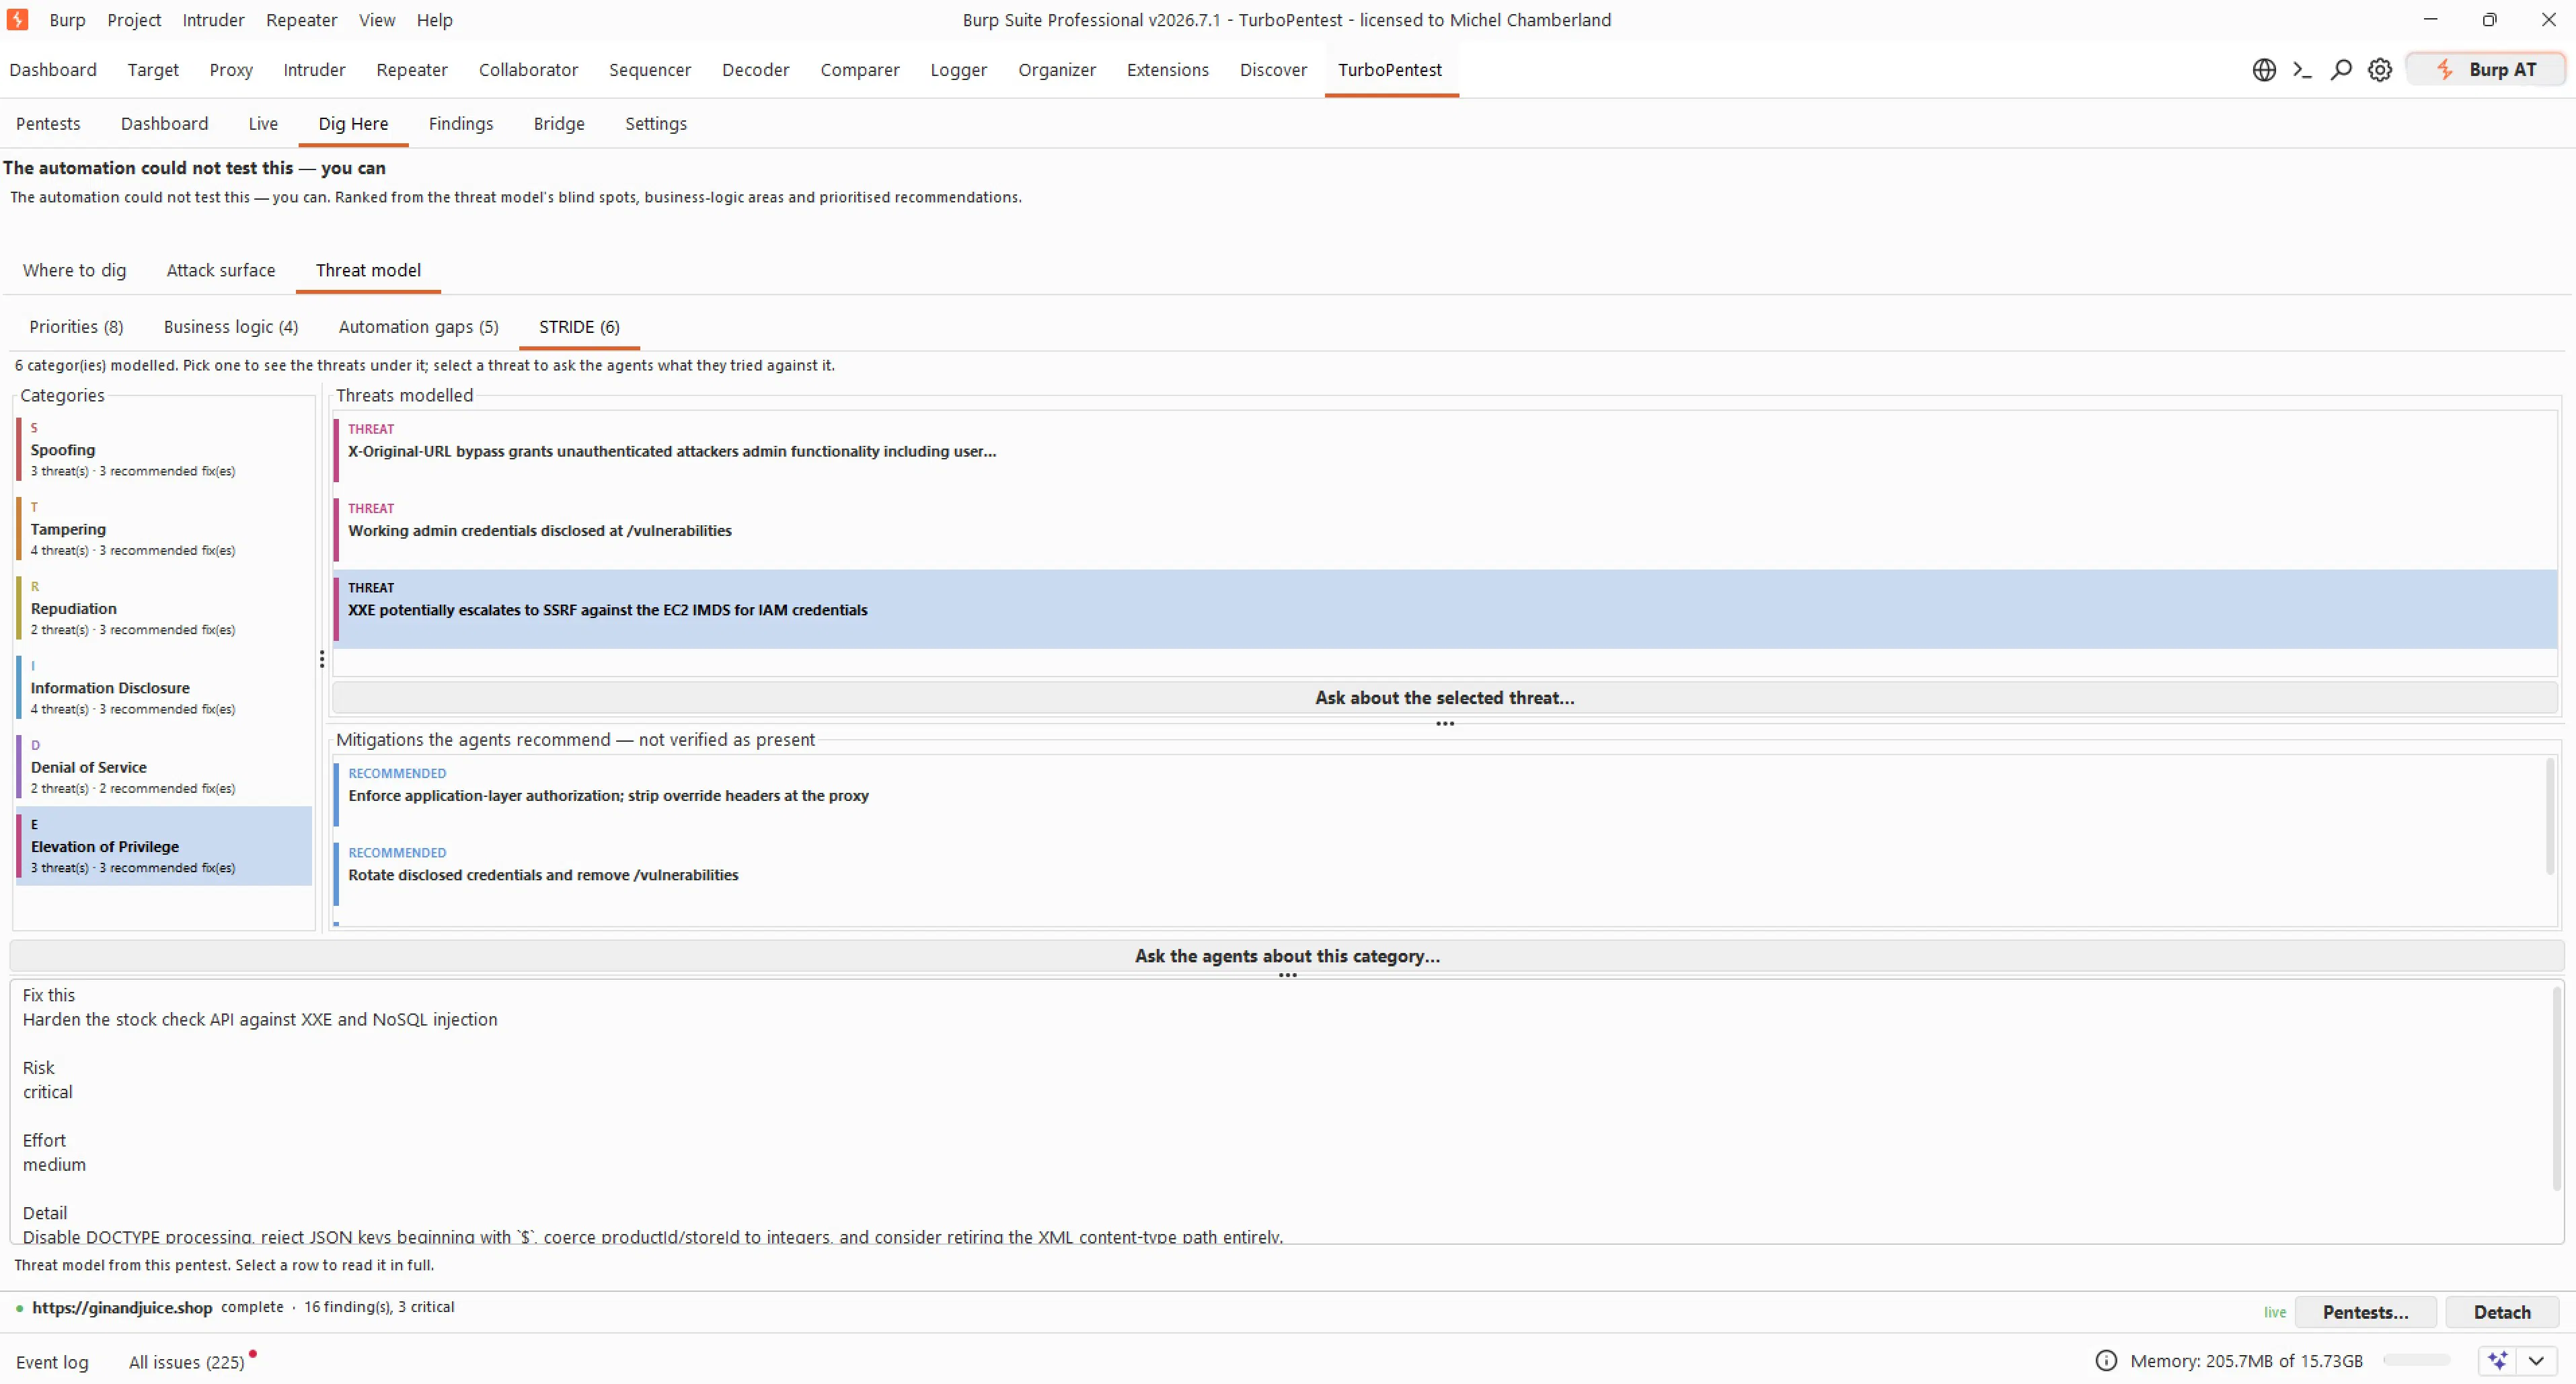Click the detail pane scrollbar

(x=2557, y=1088)
